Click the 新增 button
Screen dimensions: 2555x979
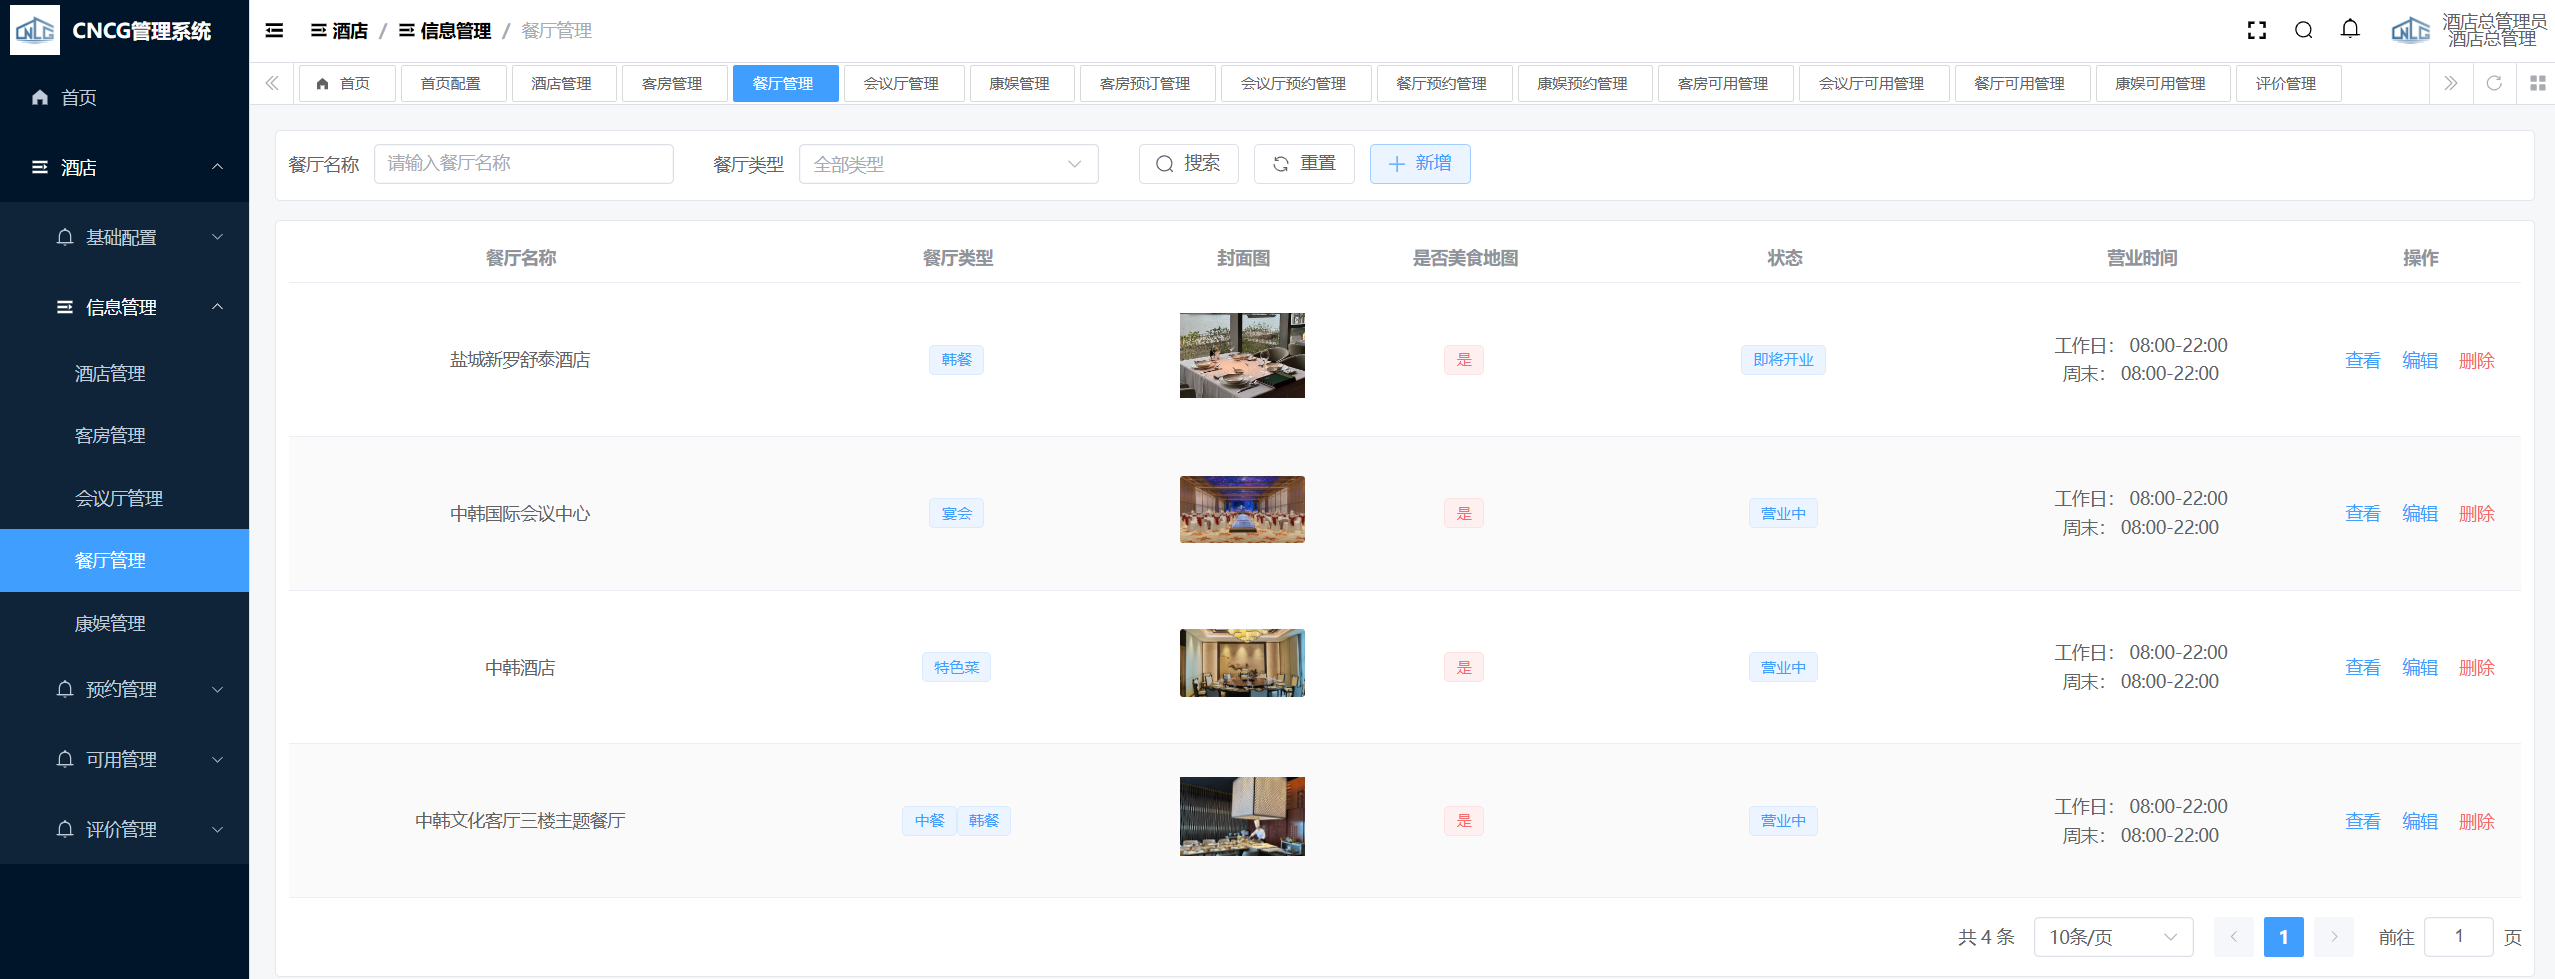point(1419,164)
